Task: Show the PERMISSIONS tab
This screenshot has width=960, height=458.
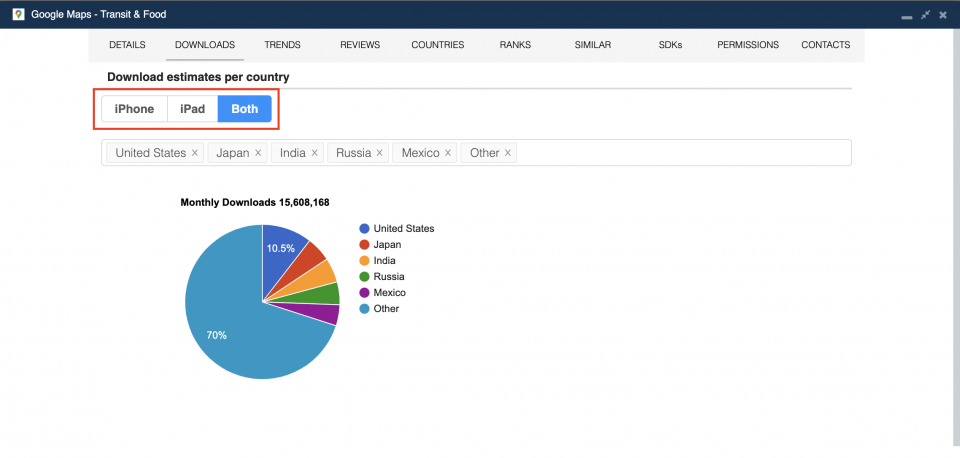Action: click(x=748, y=45)
